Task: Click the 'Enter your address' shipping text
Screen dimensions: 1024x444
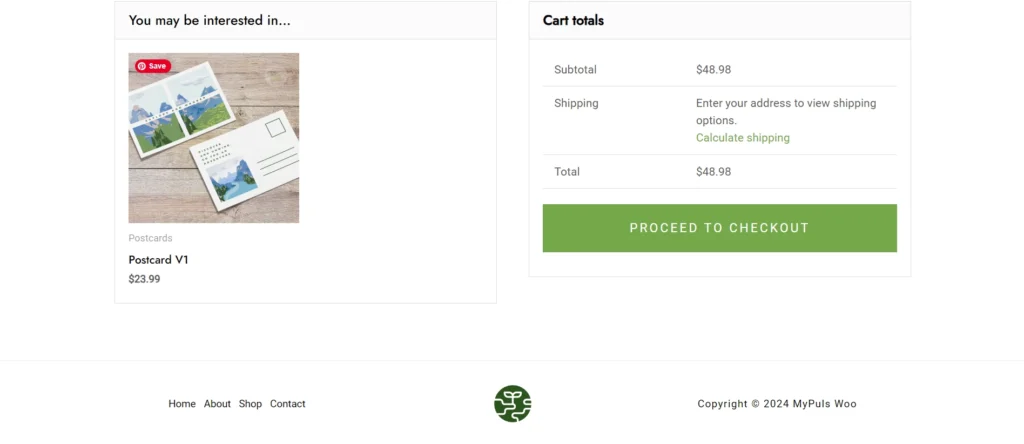Action: click(x=785, y=111)
